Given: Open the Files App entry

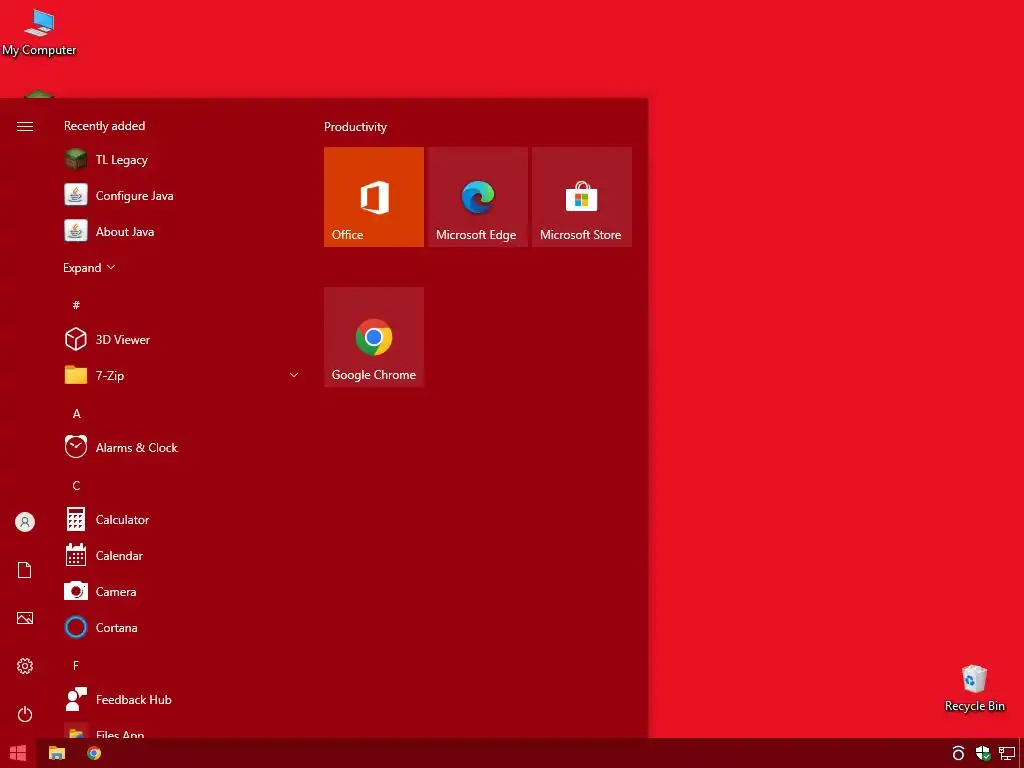Looking at the screenshot, I should click(181, 730).
